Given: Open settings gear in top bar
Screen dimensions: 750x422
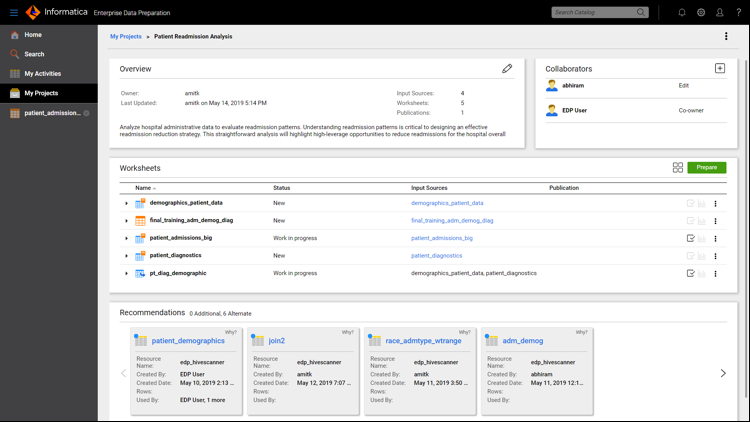Looking at the screenshot, I should (x=701, y=13).
